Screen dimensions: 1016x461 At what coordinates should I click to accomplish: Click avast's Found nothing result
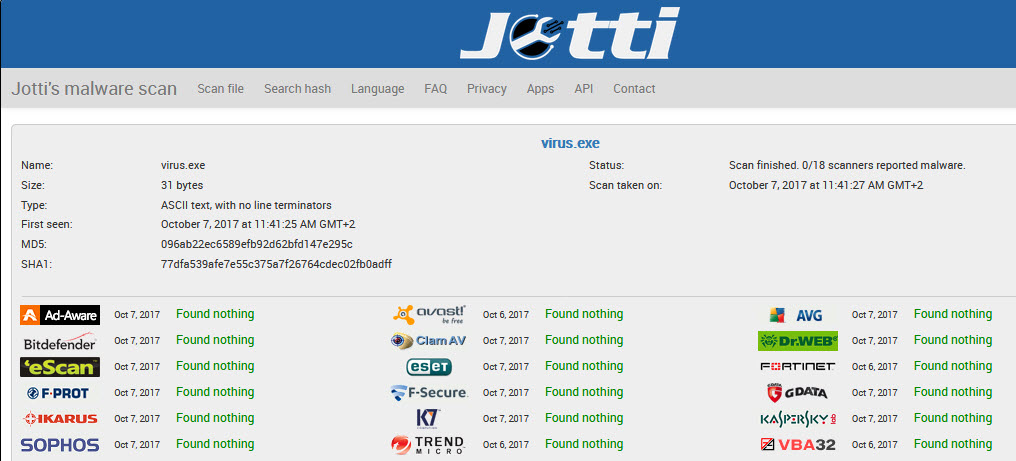click(x=584, y=314)
